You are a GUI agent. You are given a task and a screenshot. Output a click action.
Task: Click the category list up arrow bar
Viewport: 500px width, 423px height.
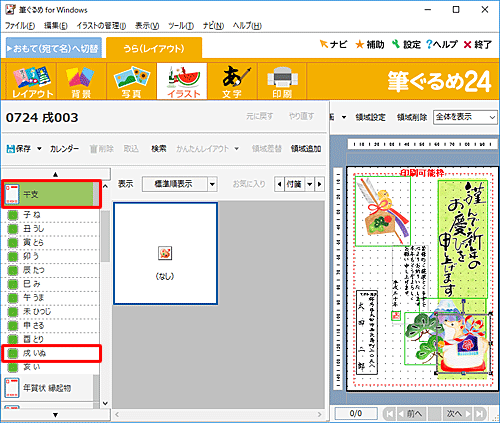coord(56,174)
